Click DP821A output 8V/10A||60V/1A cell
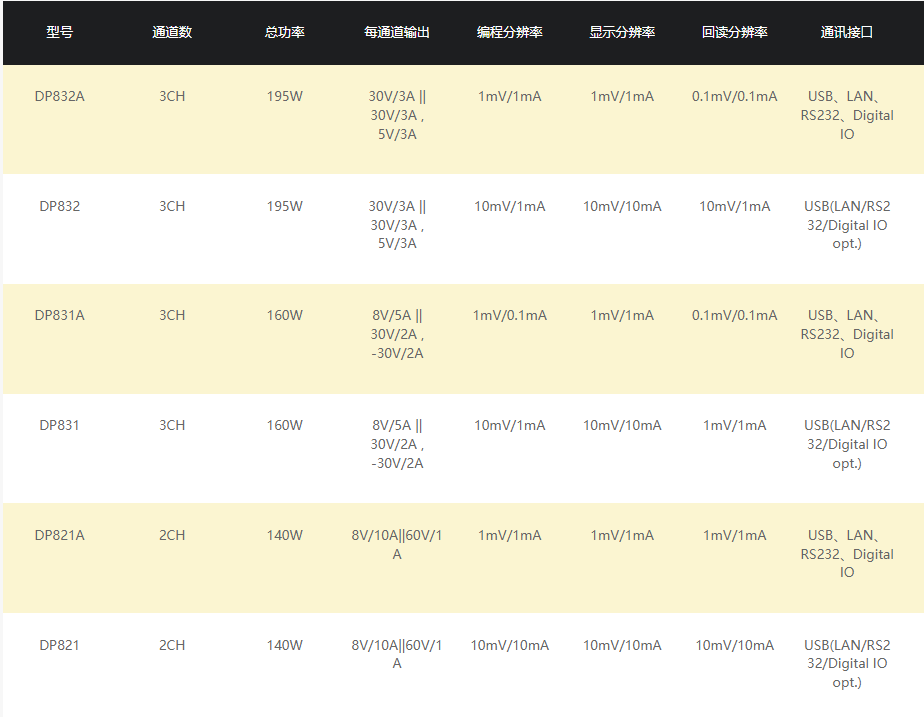The width and height of the screenshot is (924, 717). coord(397,544)
